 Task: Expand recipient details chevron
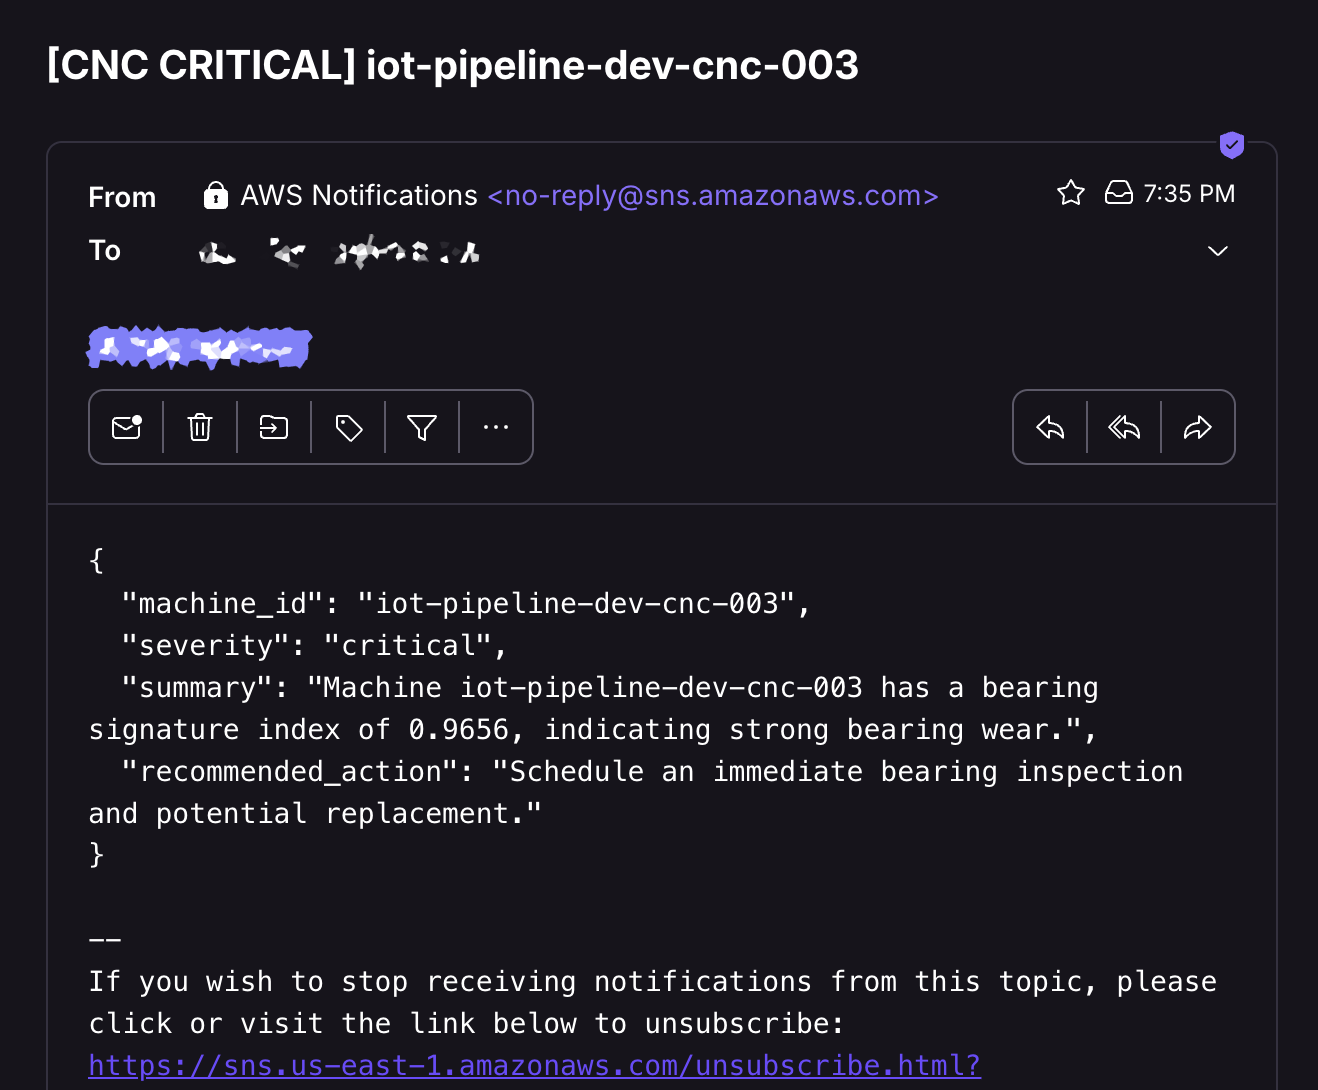click(x=1218, y=251)
